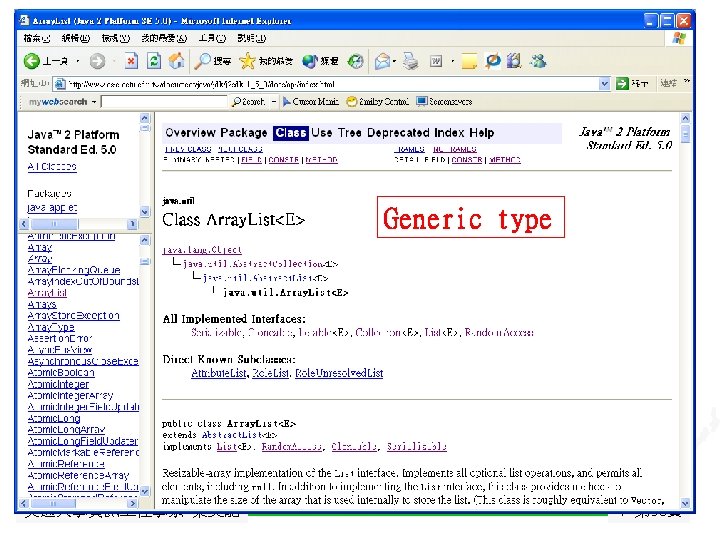Screen dimensions: 720x540
Task: Jump to METHOD summary link
Action: click(x=321, y=160)
